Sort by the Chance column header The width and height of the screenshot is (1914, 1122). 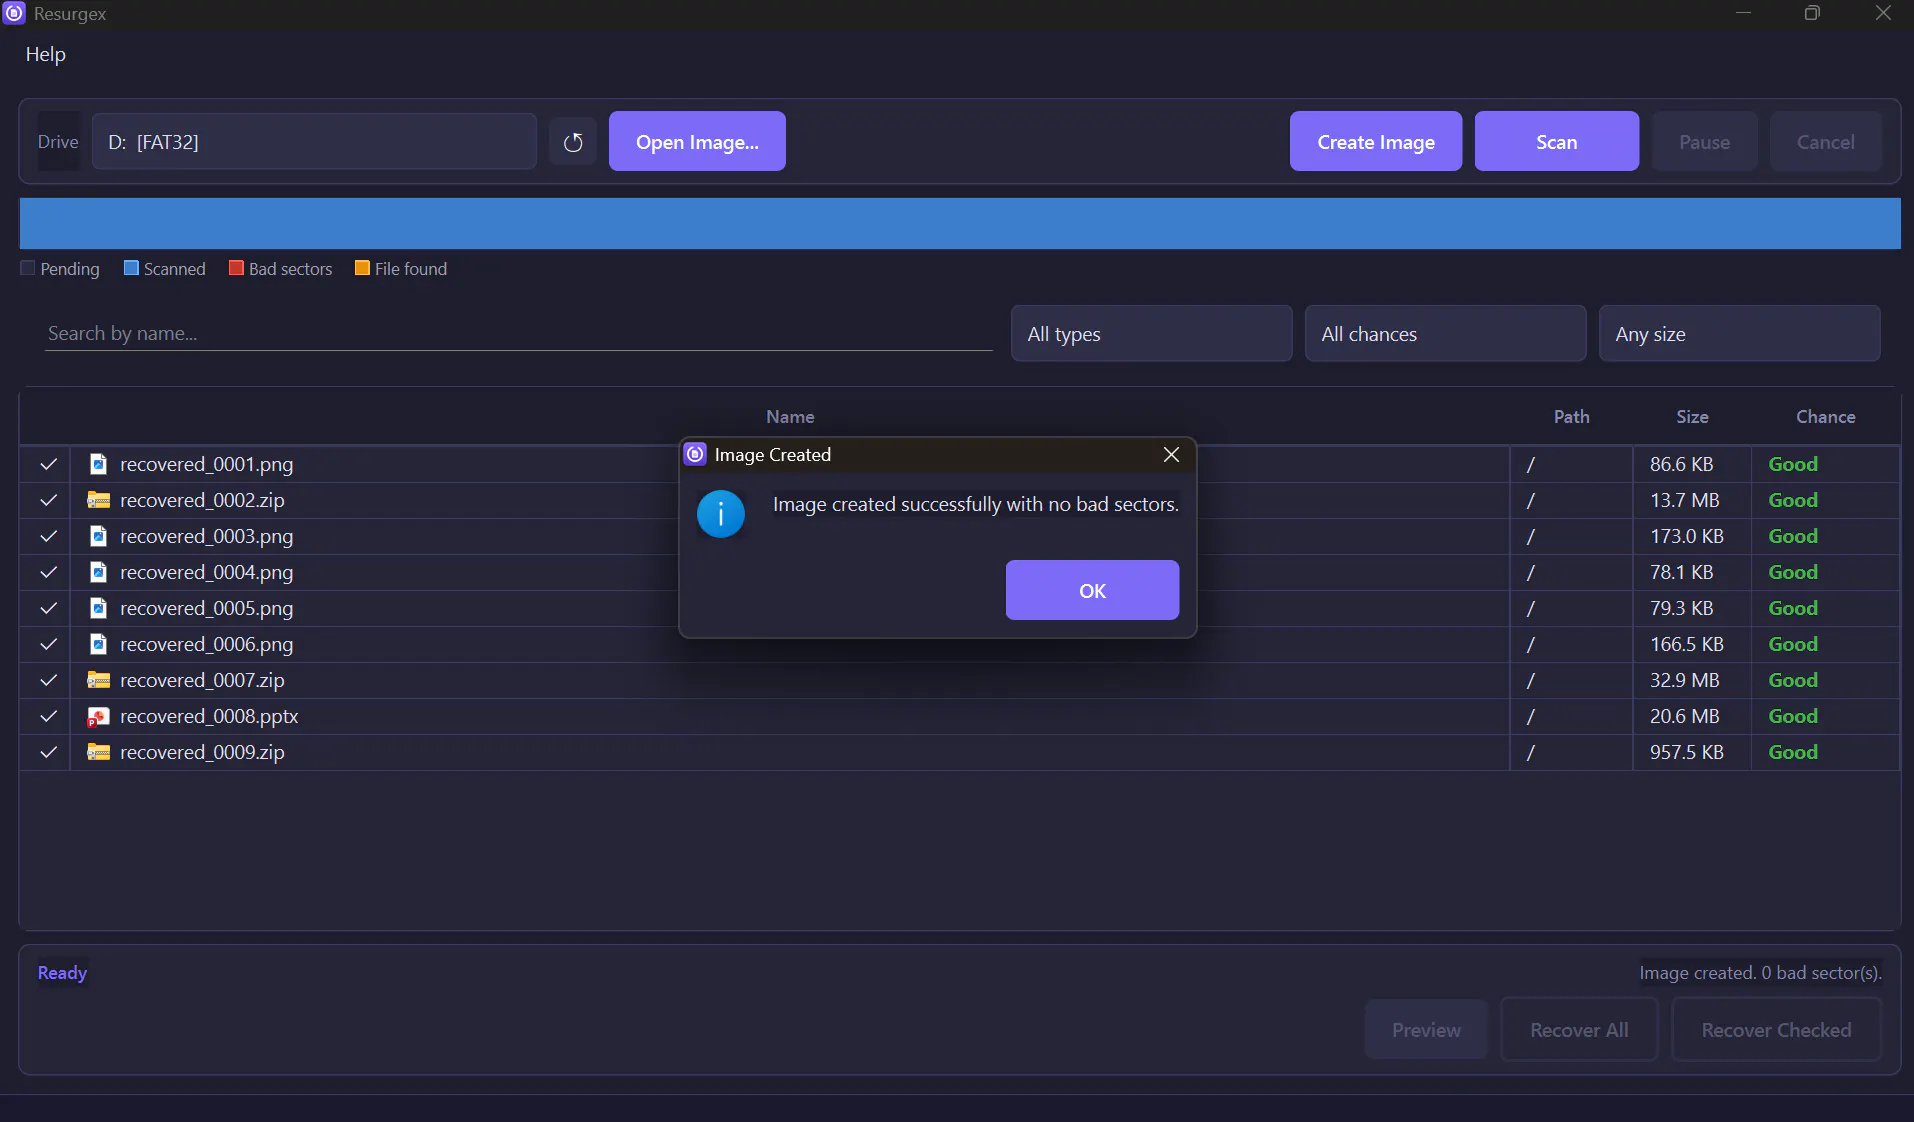pos(1825,417)
